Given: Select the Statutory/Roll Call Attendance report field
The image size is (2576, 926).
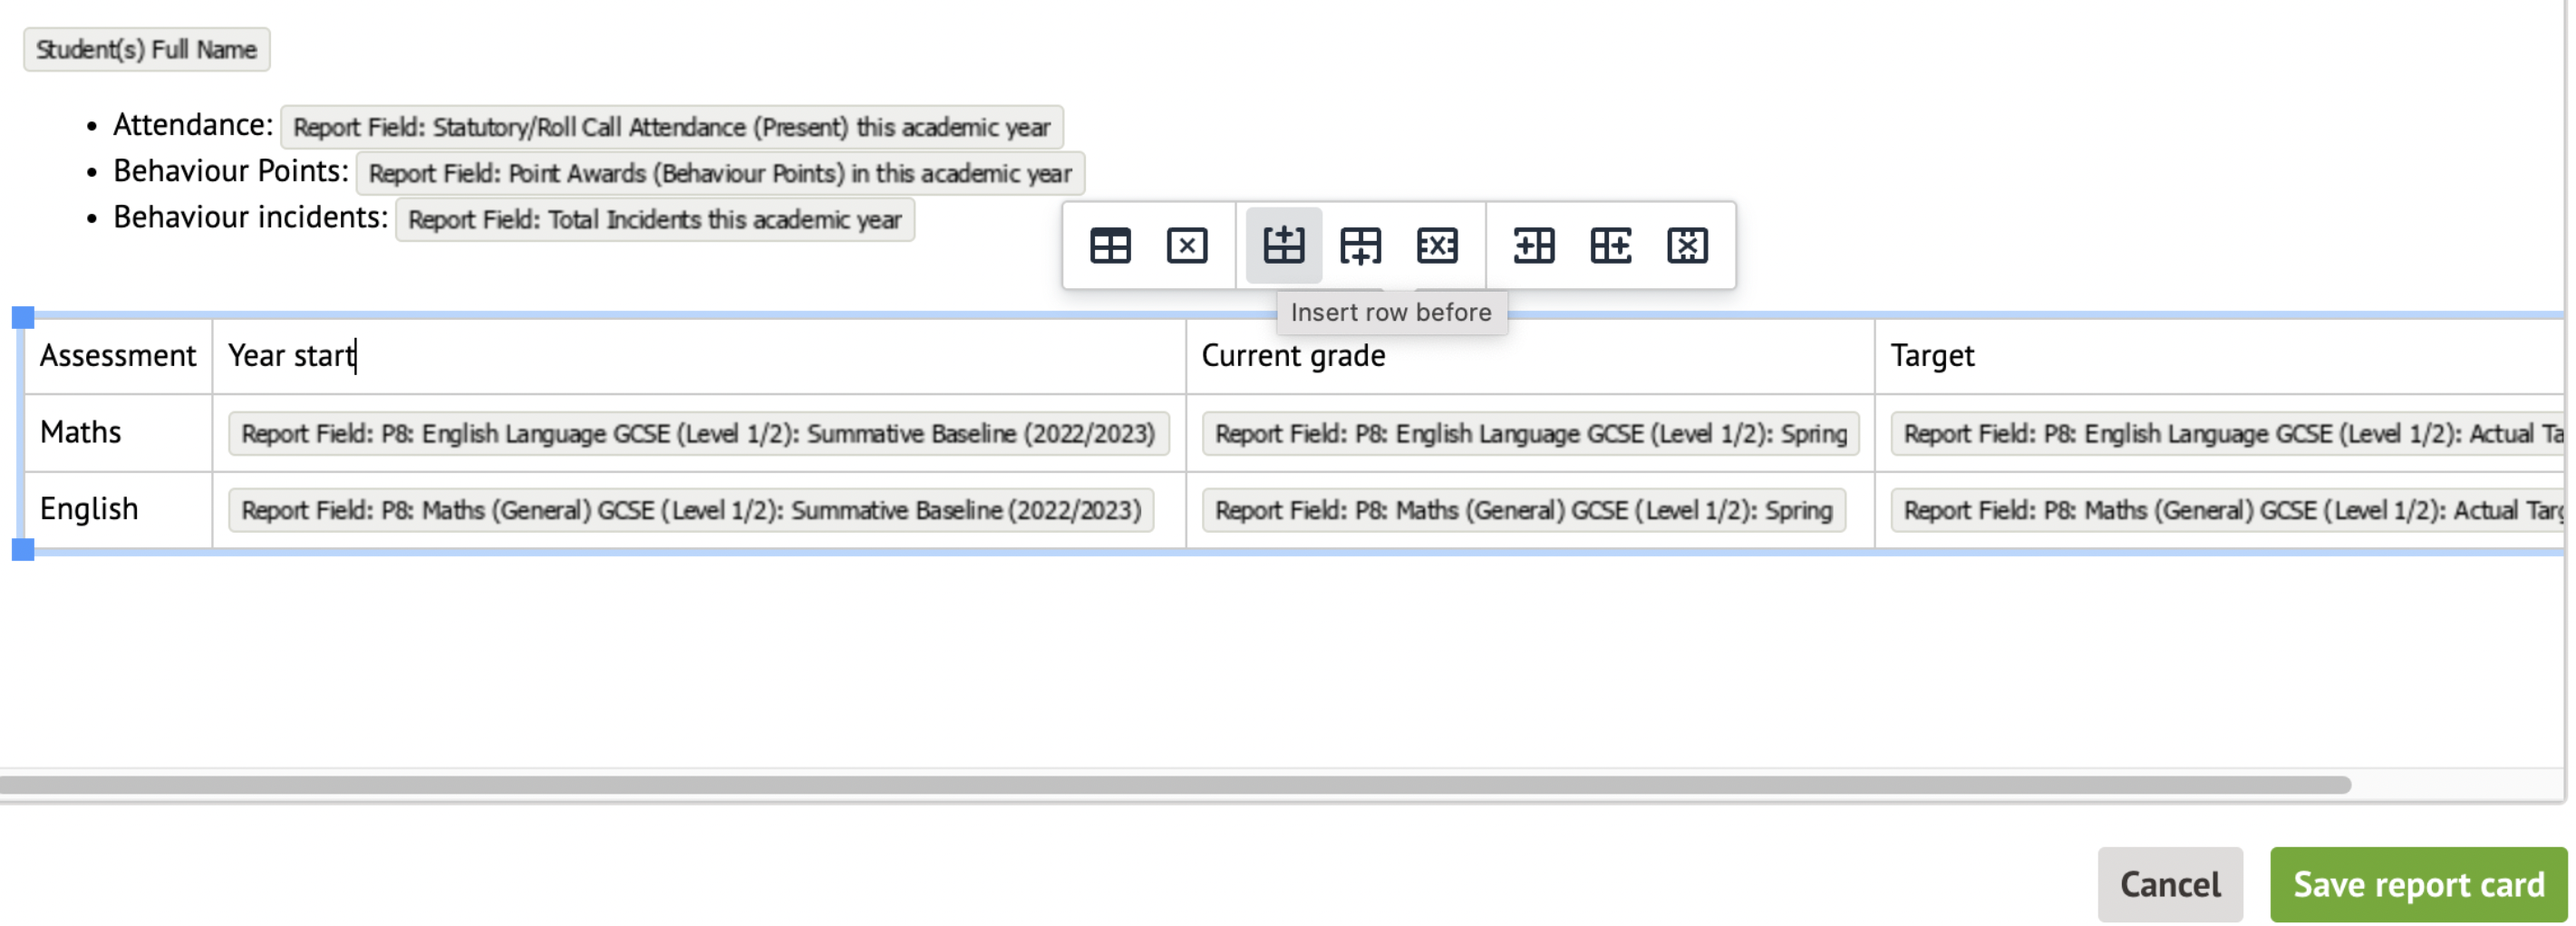Looking at the screenshot, I should pyautogui.click(x=671, y=127).
